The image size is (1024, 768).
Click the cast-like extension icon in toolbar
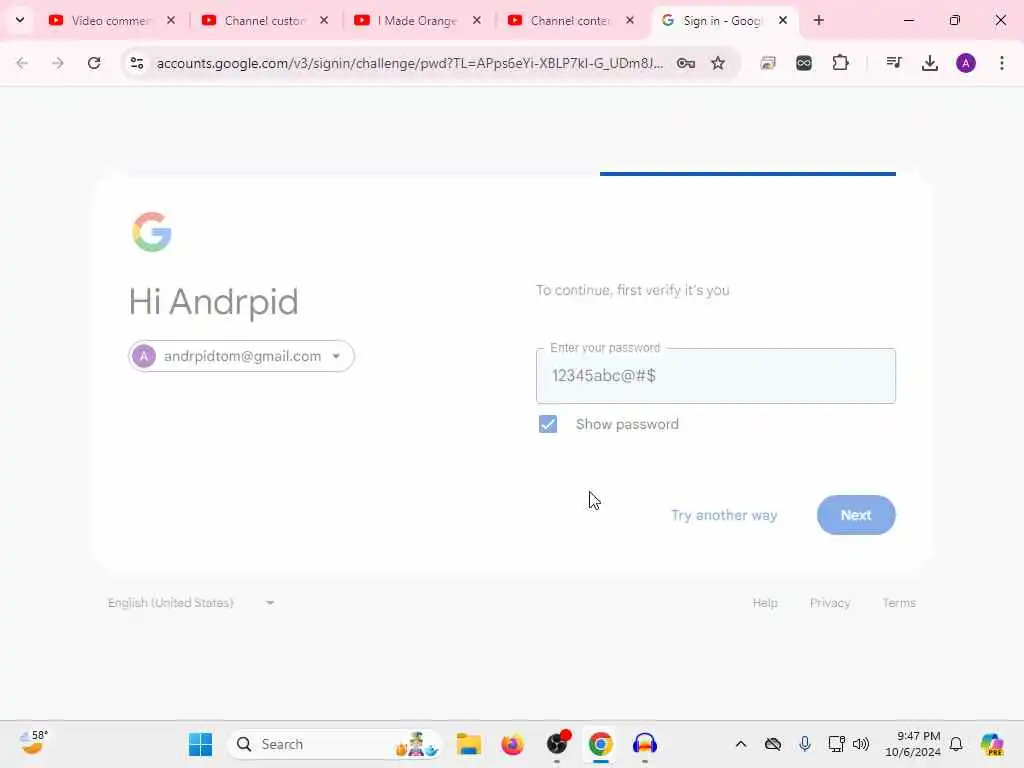[768, 63]
